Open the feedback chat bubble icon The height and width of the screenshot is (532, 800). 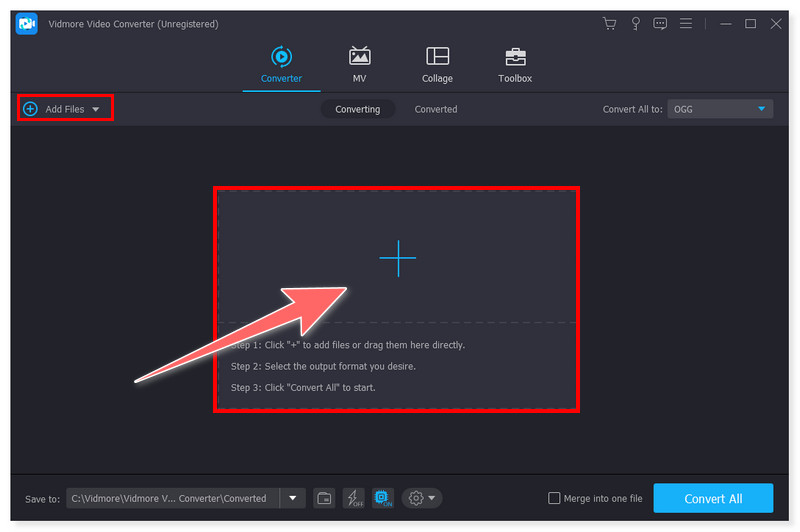(x=660, y=23)
